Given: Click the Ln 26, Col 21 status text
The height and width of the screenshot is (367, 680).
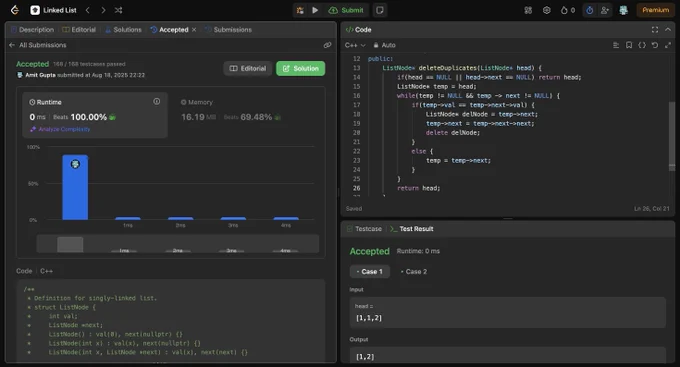Looking at the screenshot, I should [651, 209].
